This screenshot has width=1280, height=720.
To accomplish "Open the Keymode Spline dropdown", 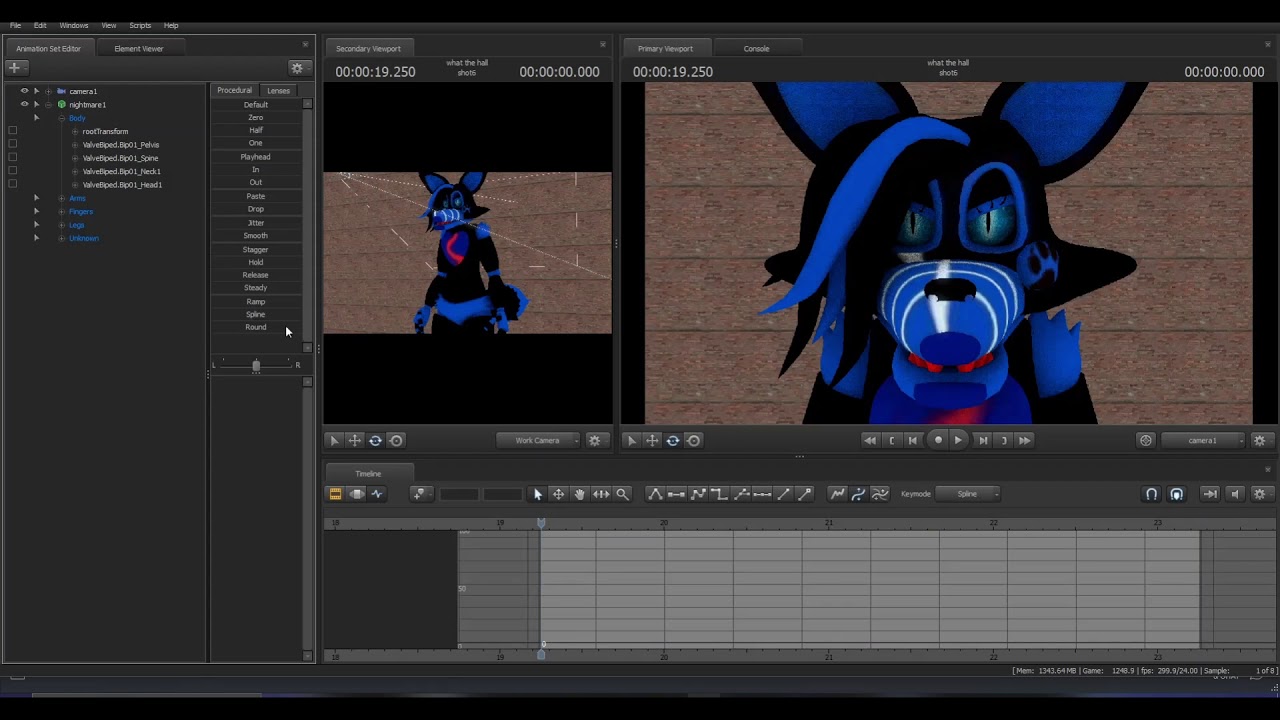I will pyautogui.click(x=968, y=494).
